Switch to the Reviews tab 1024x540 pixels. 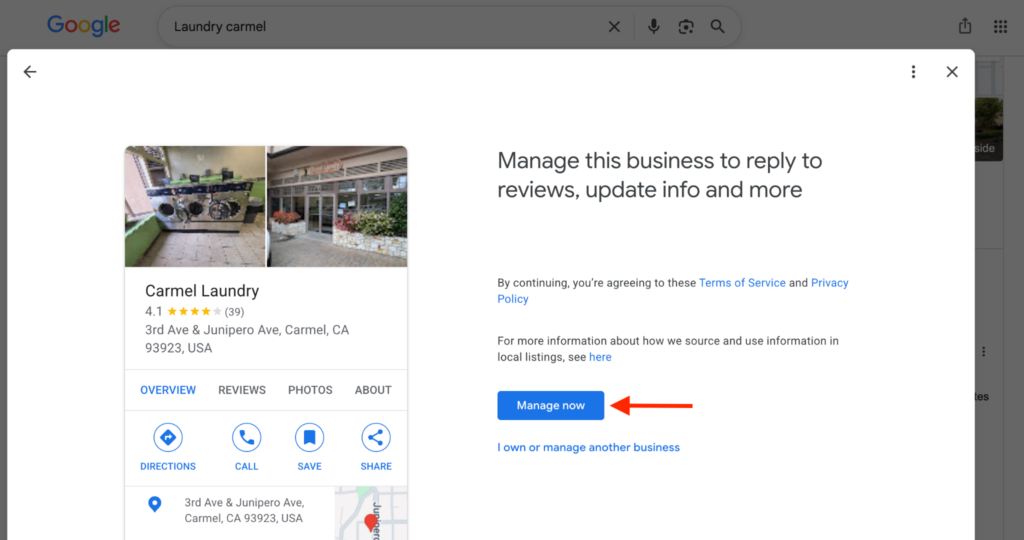[x=242, y=390]
